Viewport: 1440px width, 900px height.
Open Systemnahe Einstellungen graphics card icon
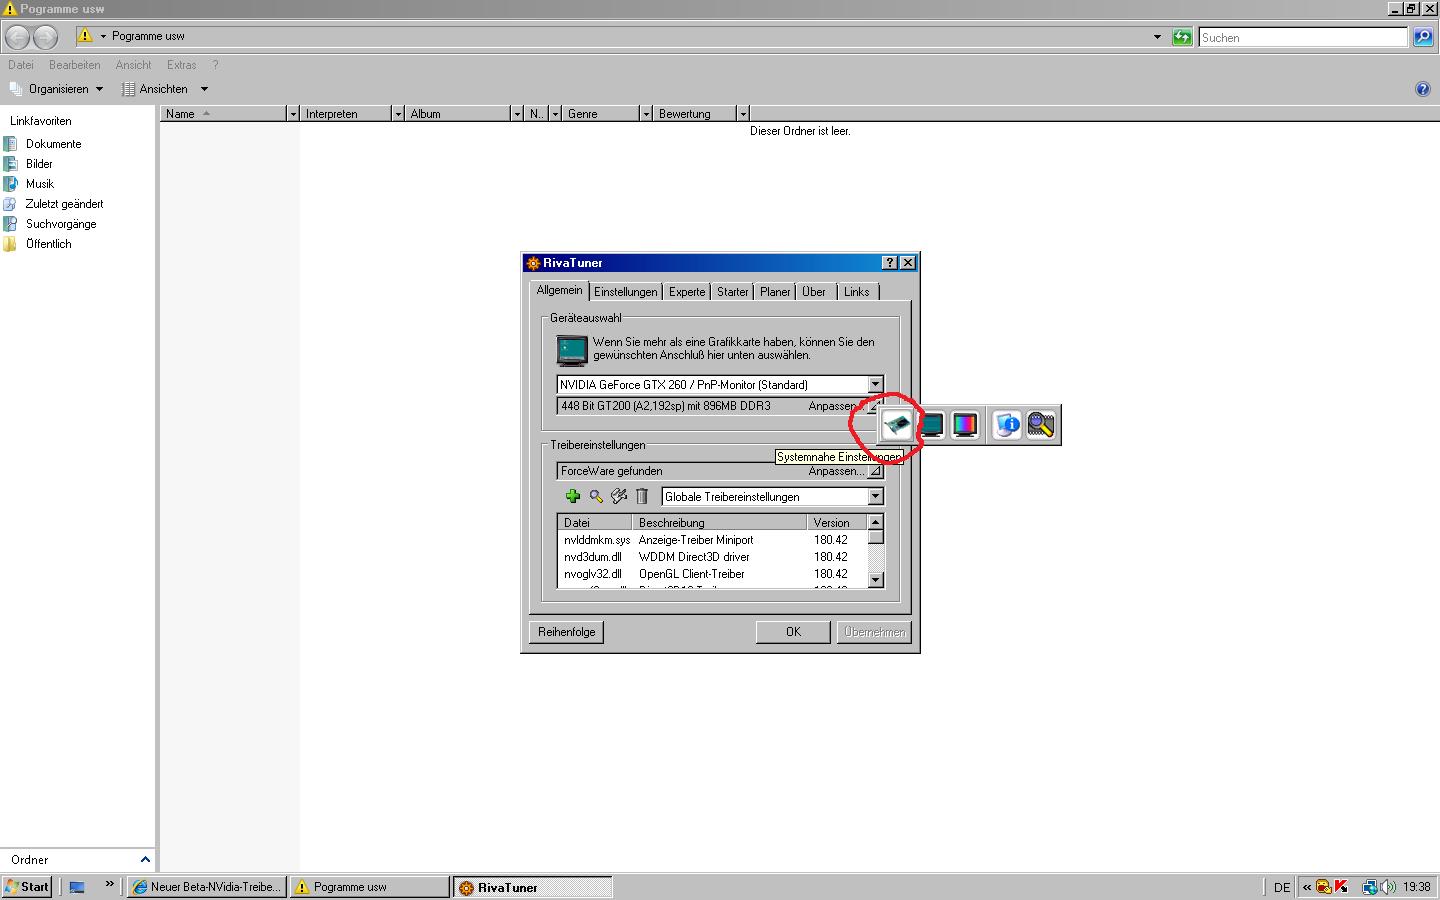click(898, 425)
